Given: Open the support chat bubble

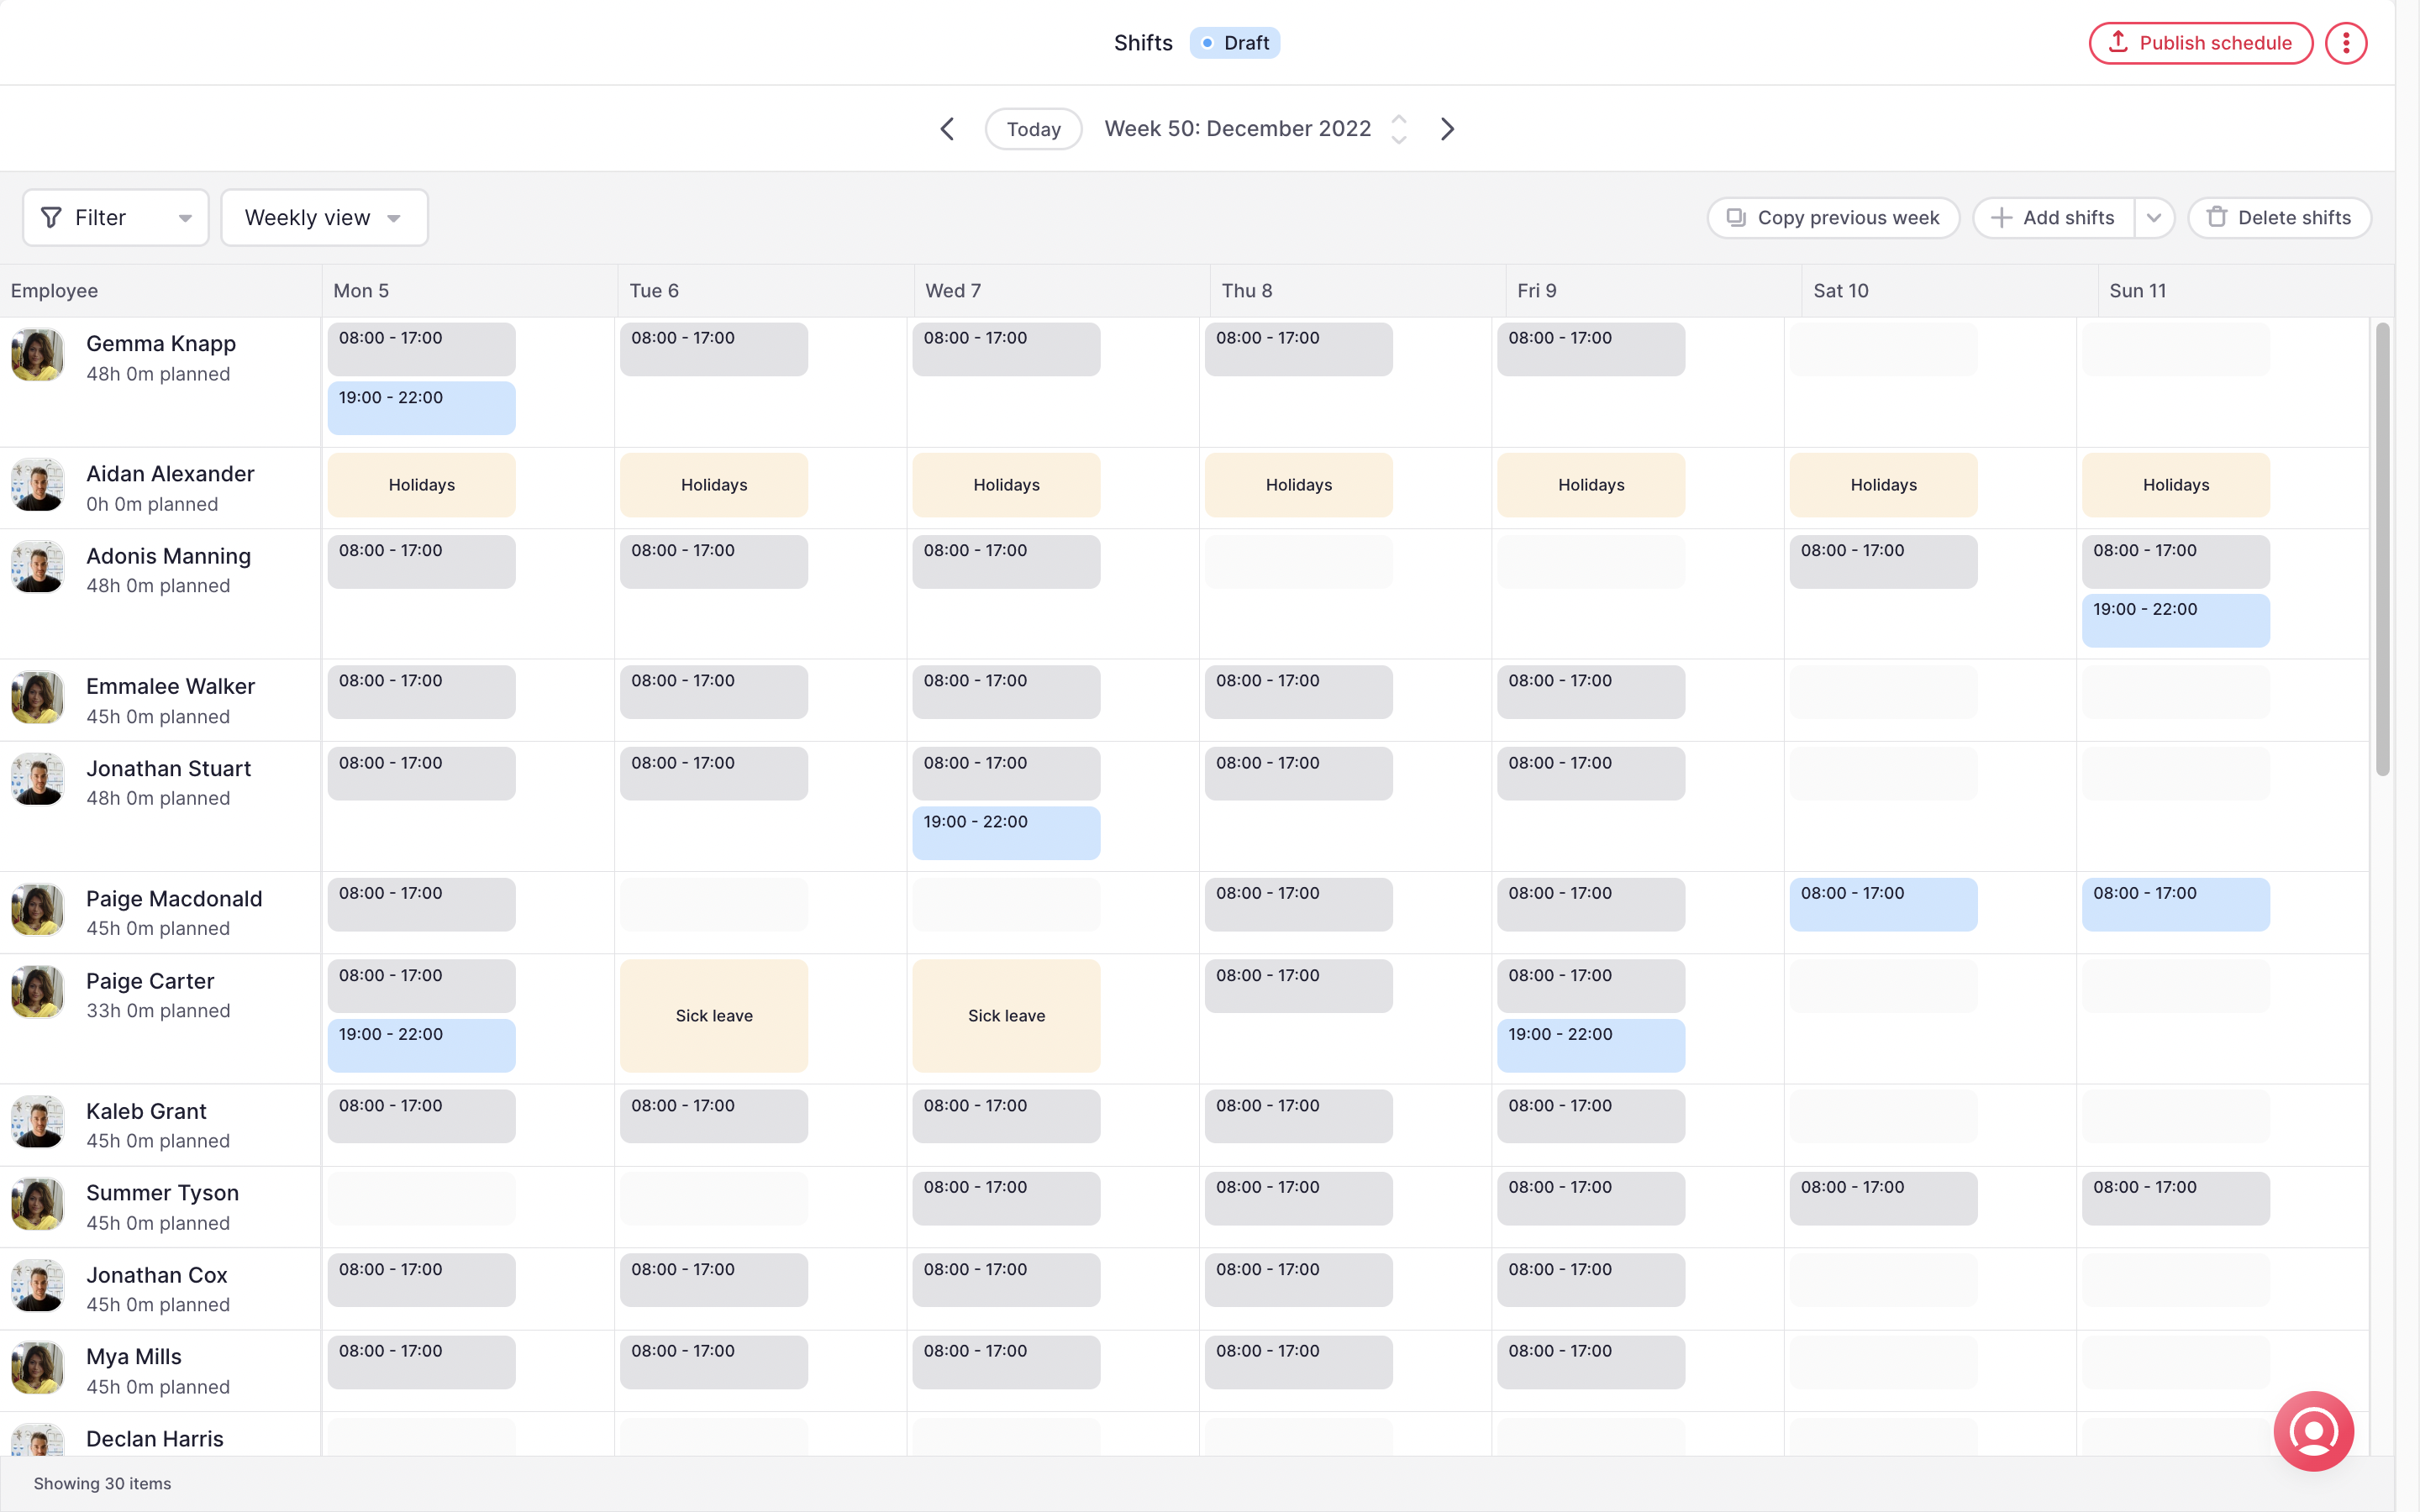Looking at the screenshot, I should [x=2313, y=1431].
